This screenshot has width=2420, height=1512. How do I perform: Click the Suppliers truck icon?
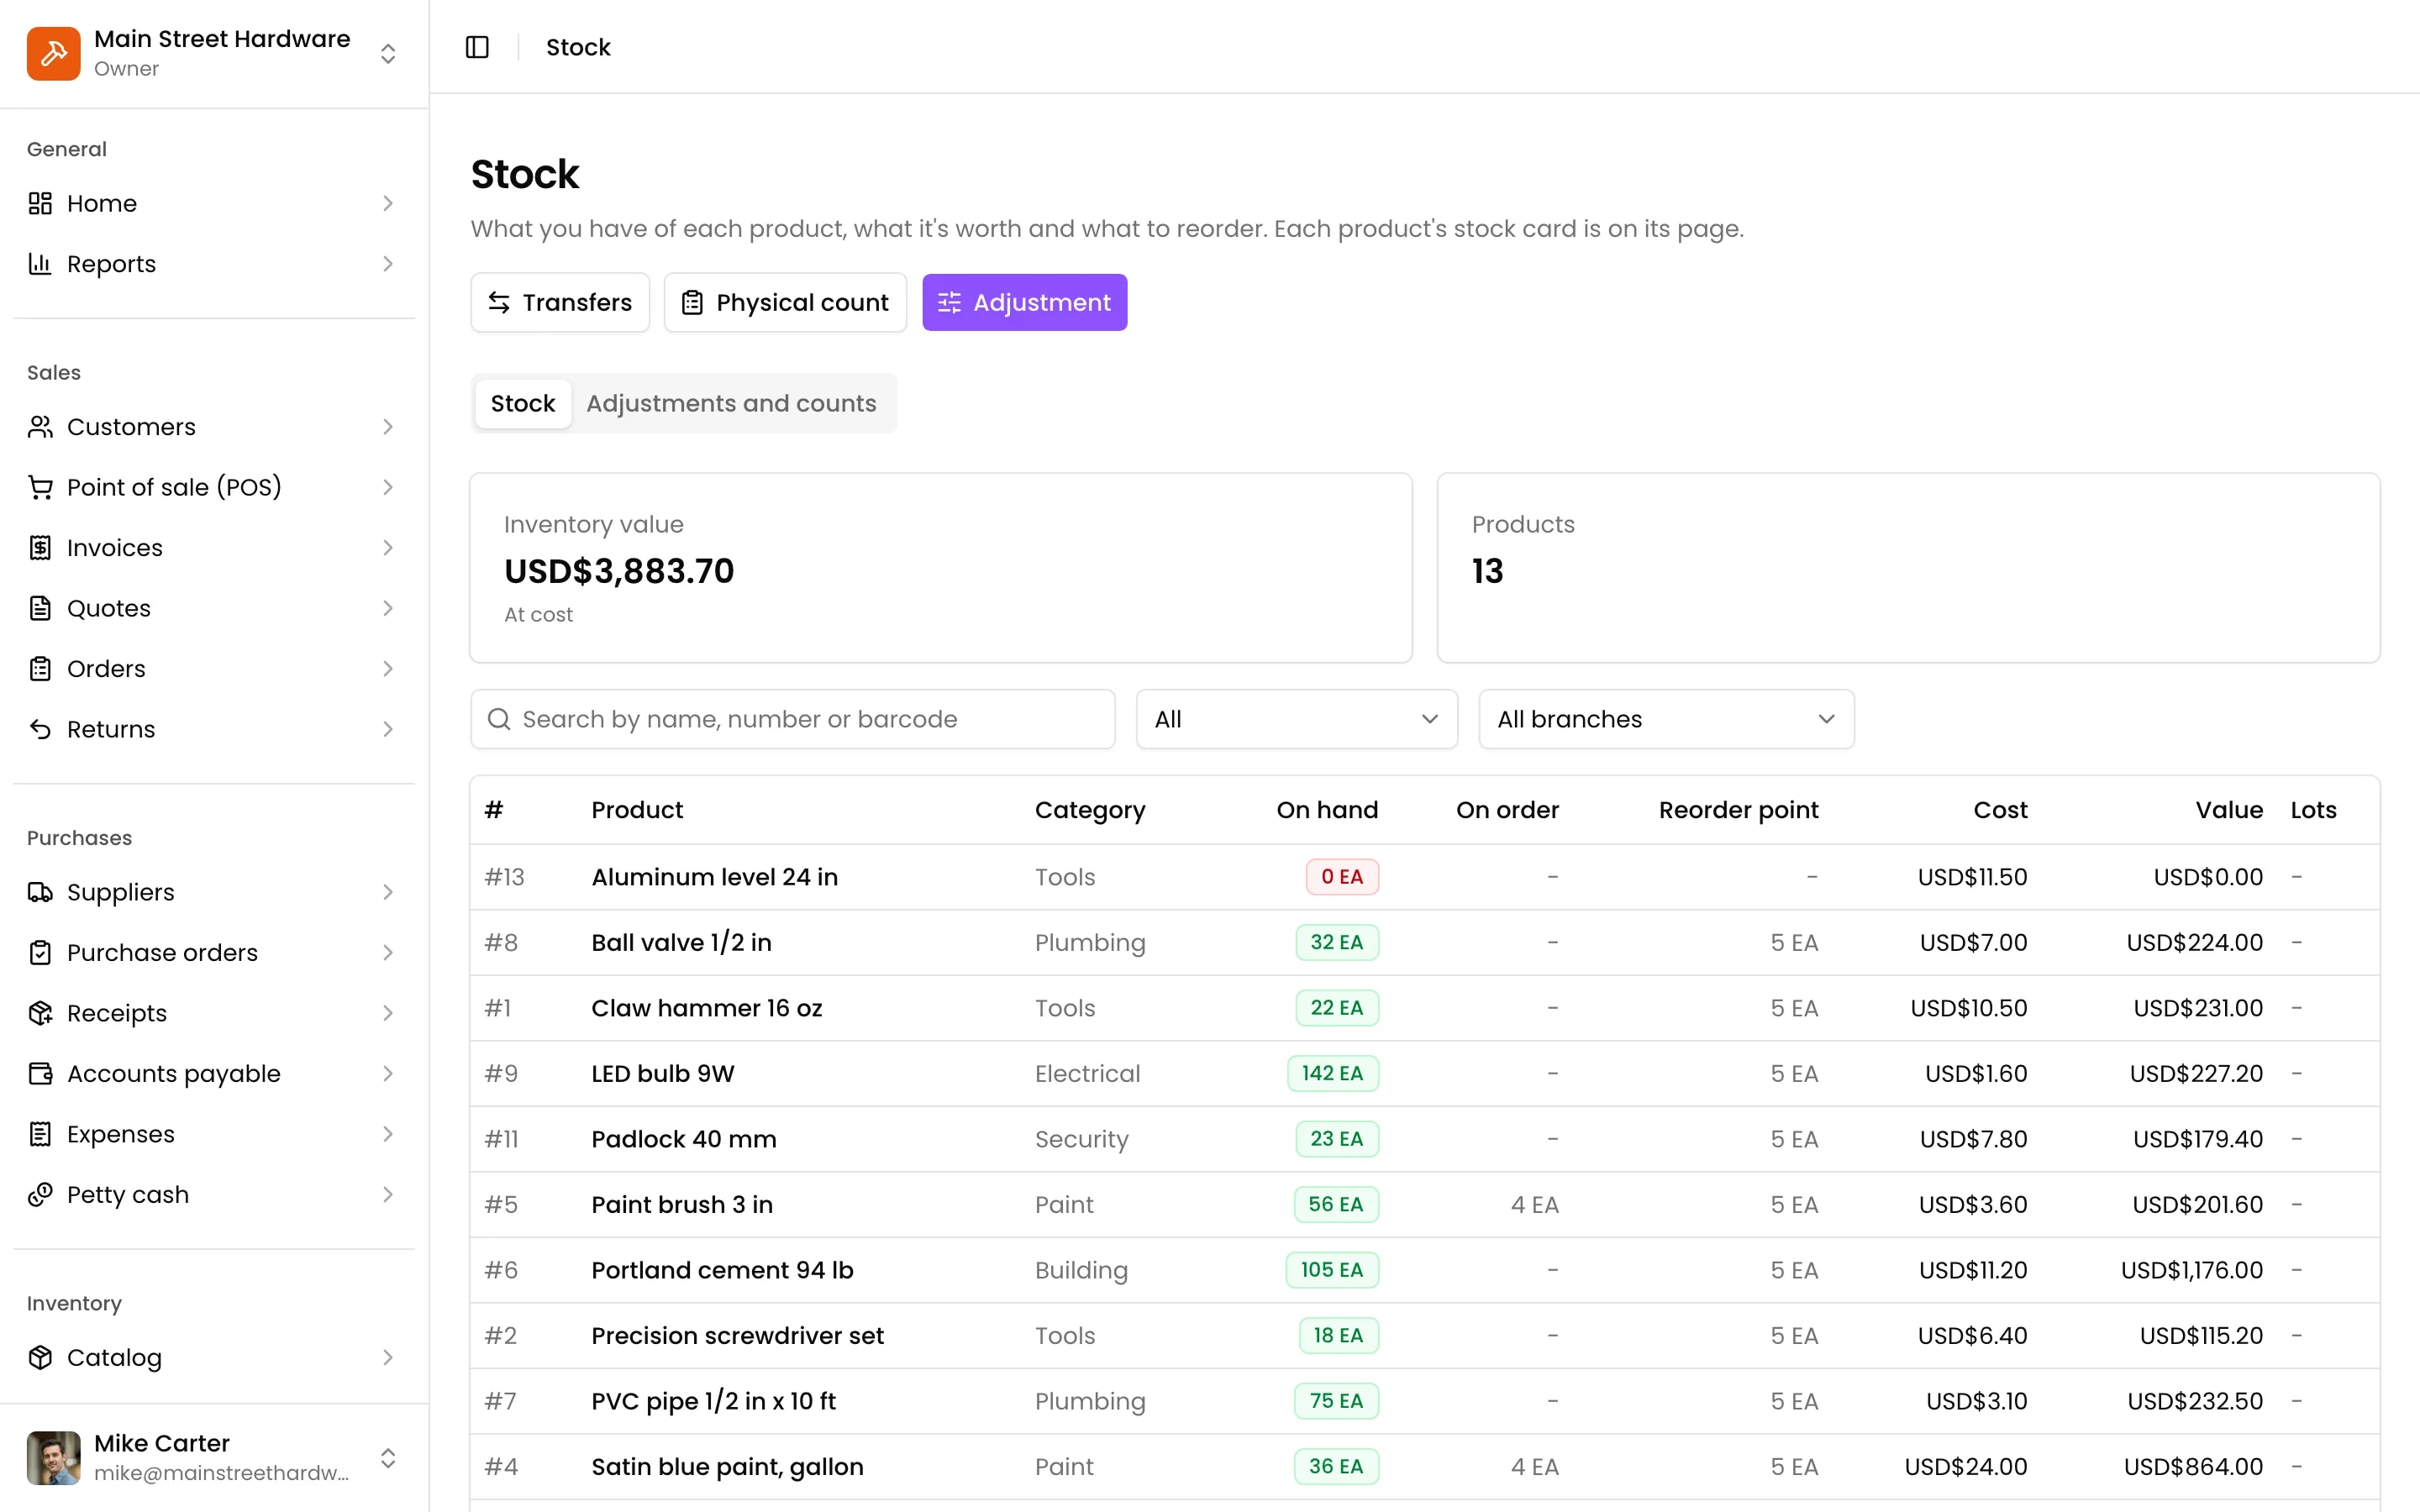click(40, 892)
